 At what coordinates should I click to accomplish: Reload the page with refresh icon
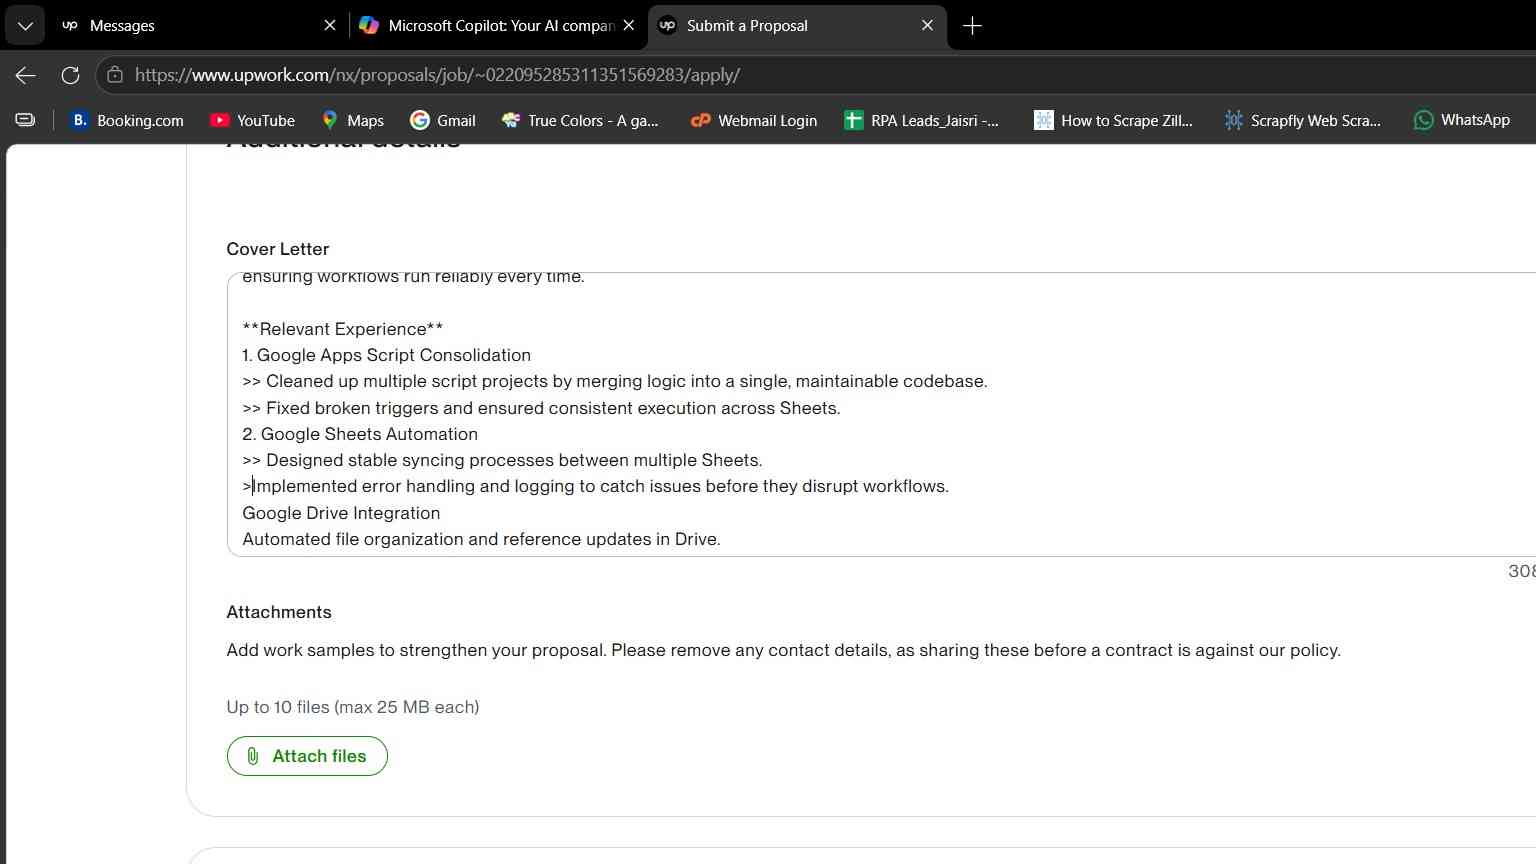point(70,75)
